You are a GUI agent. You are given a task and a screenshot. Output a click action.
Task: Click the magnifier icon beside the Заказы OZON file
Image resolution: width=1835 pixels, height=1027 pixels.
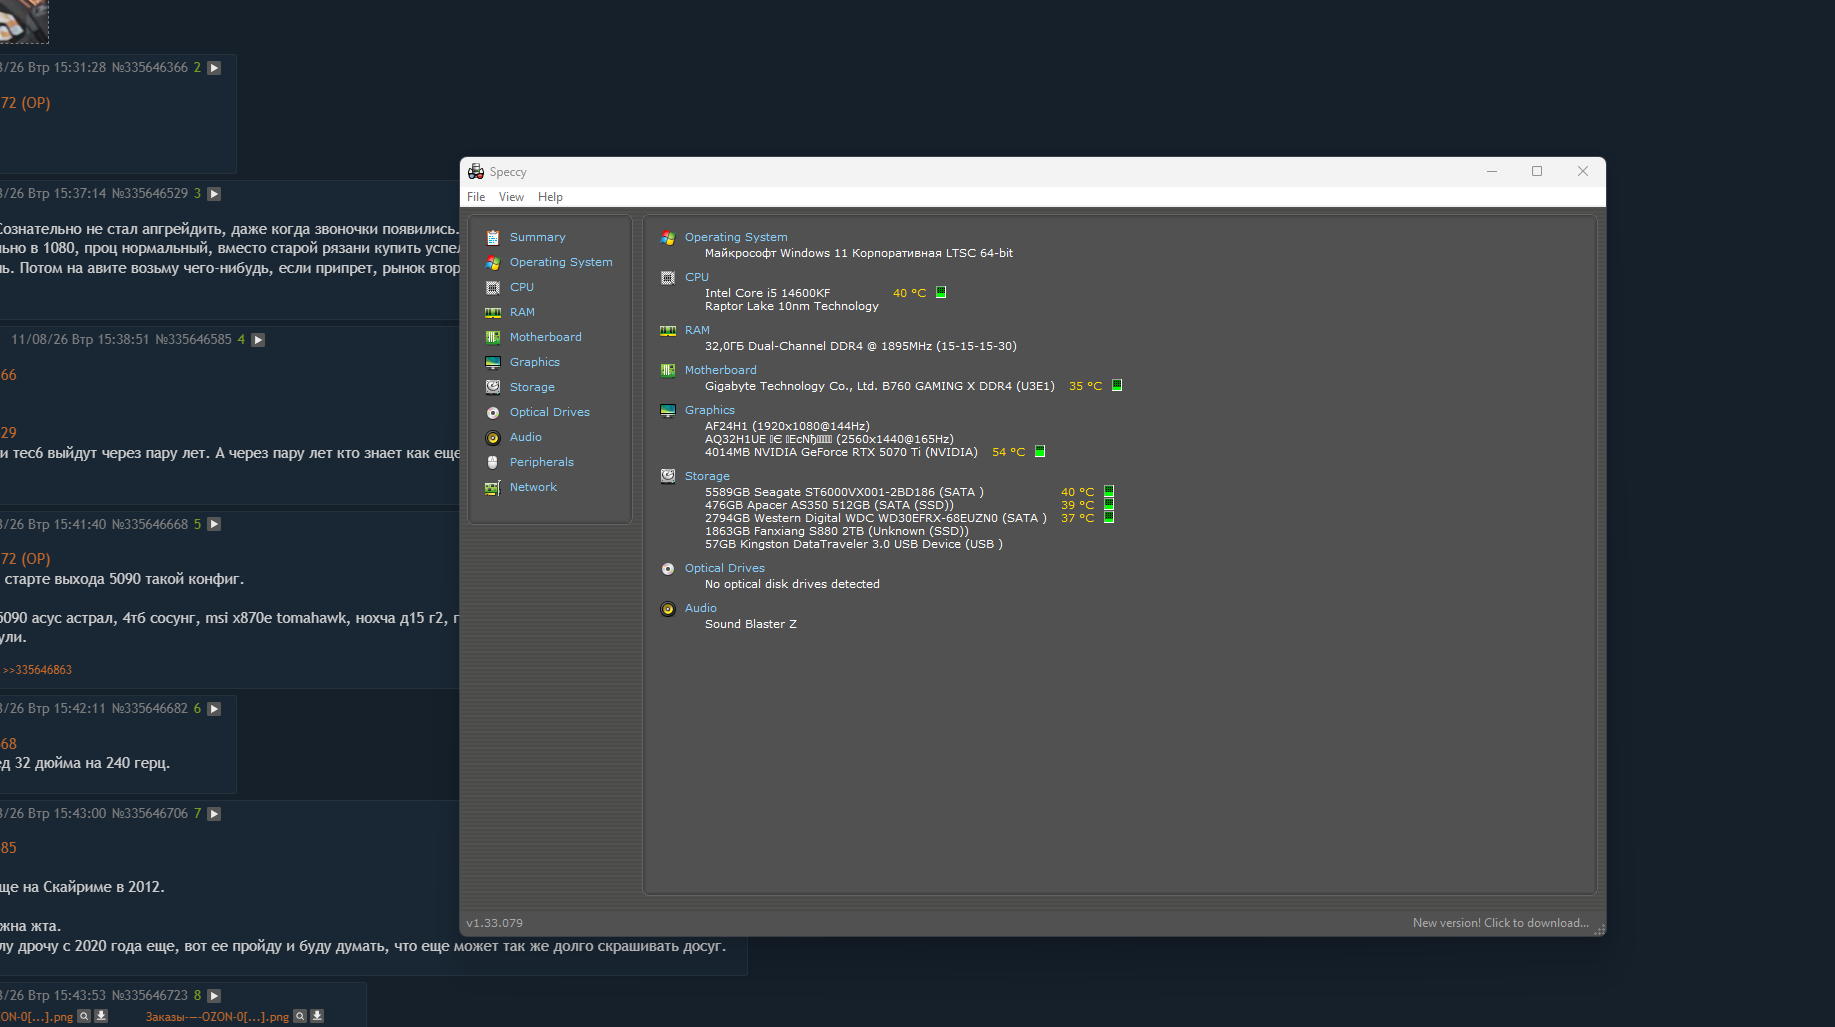coord(300,1016)
